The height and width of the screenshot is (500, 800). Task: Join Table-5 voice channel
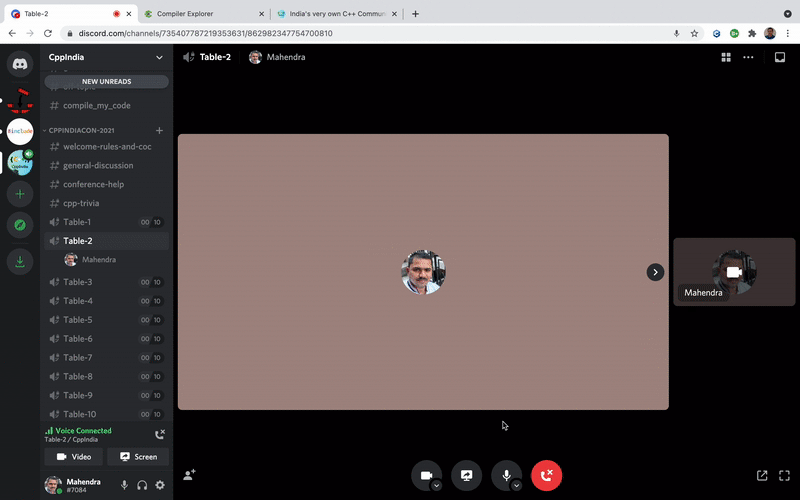107,320
